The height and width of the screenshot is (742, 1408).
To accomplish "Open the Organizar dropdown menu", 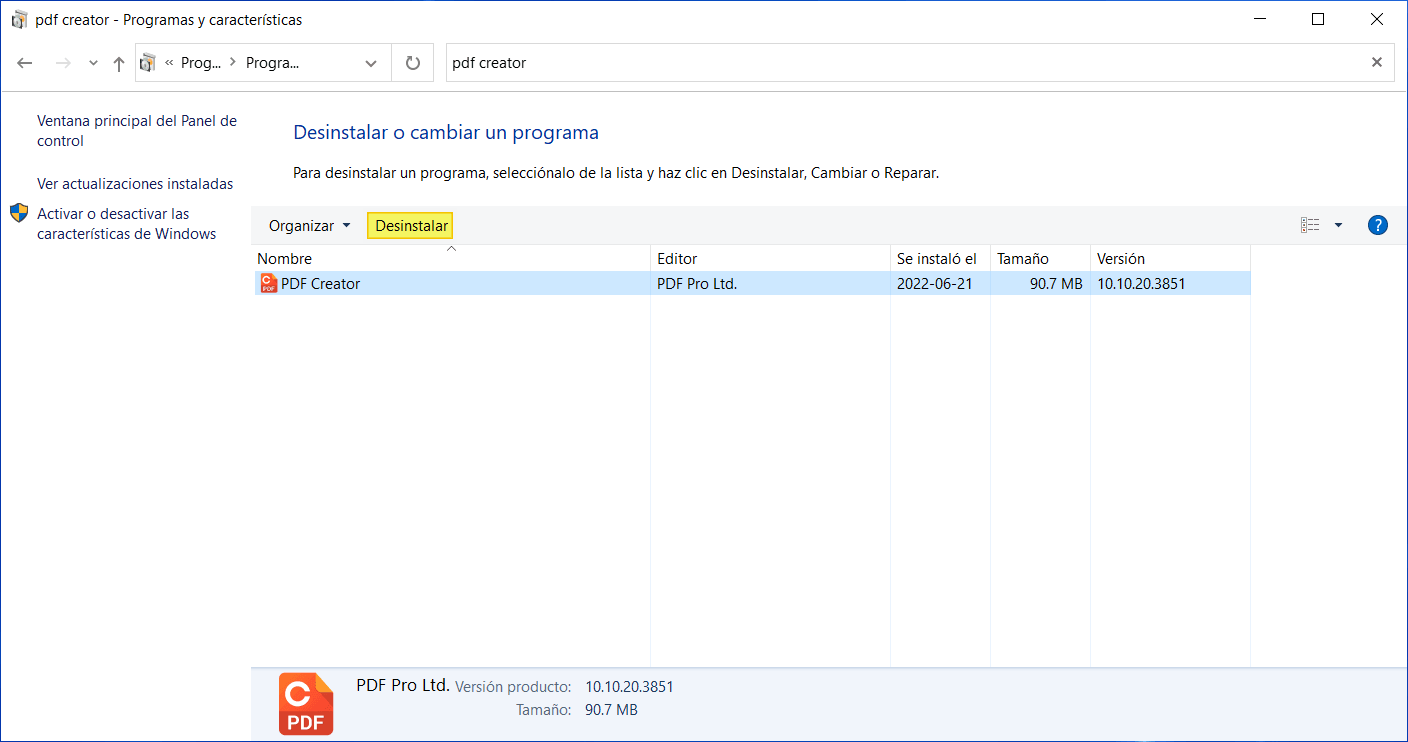I will tap(308, 225).
